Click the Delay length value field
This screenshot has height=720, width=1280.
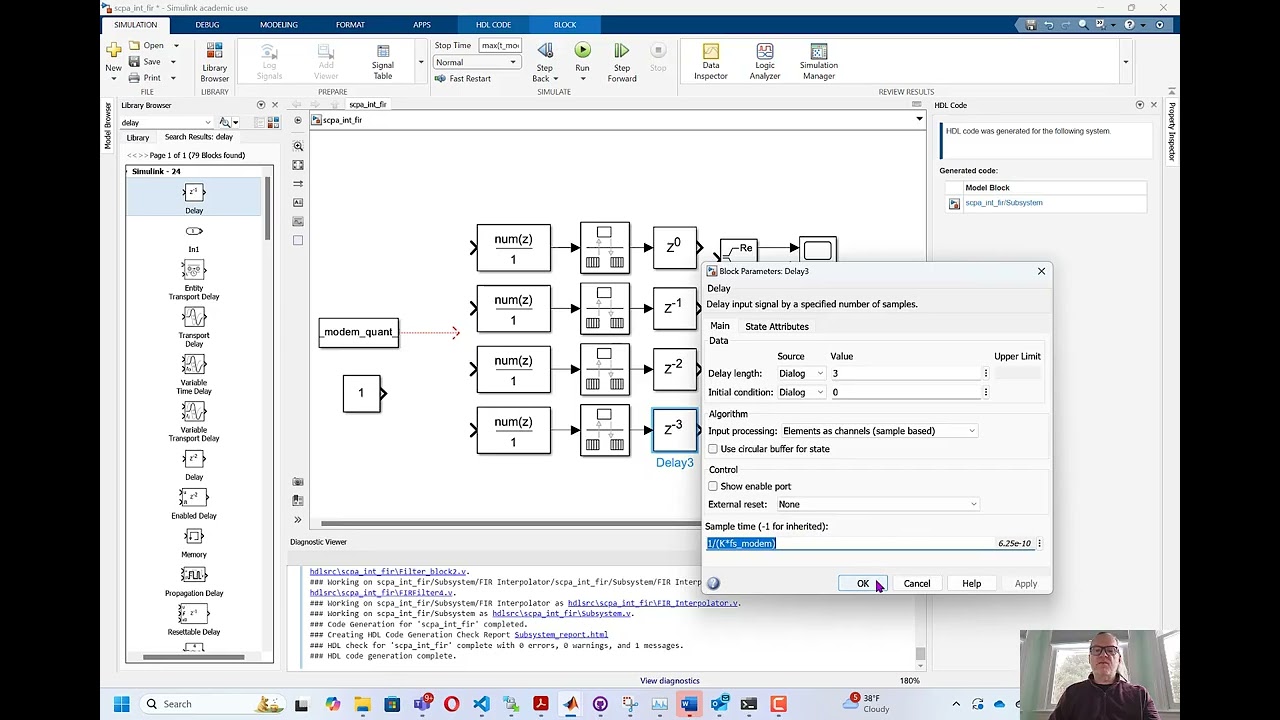(x=906, y=373)
